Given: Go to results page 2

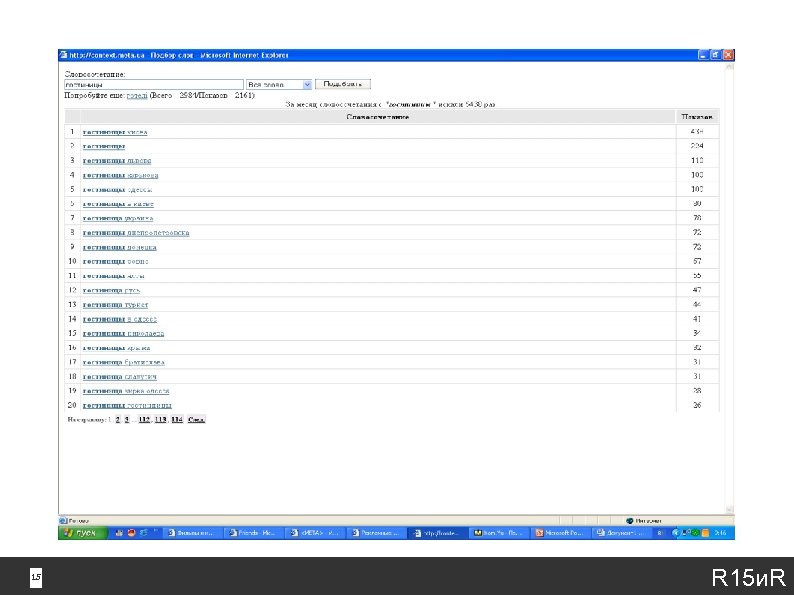Looking at the screenshot, I should pyautogui.click(x=118, y=419).
